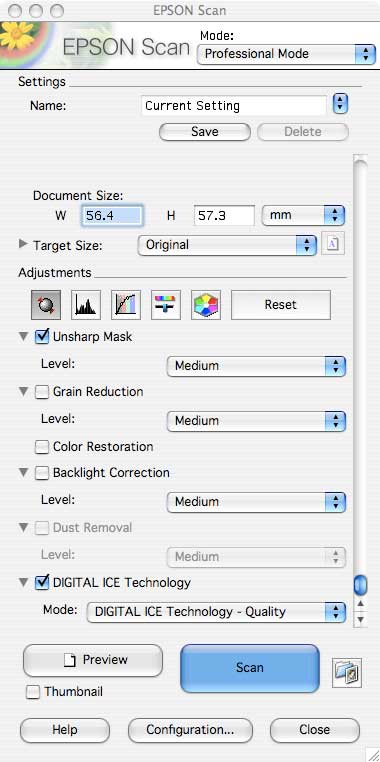380x762 pixels.
Task: Open the Tone Correction curve icon
Action: (126, 305)
